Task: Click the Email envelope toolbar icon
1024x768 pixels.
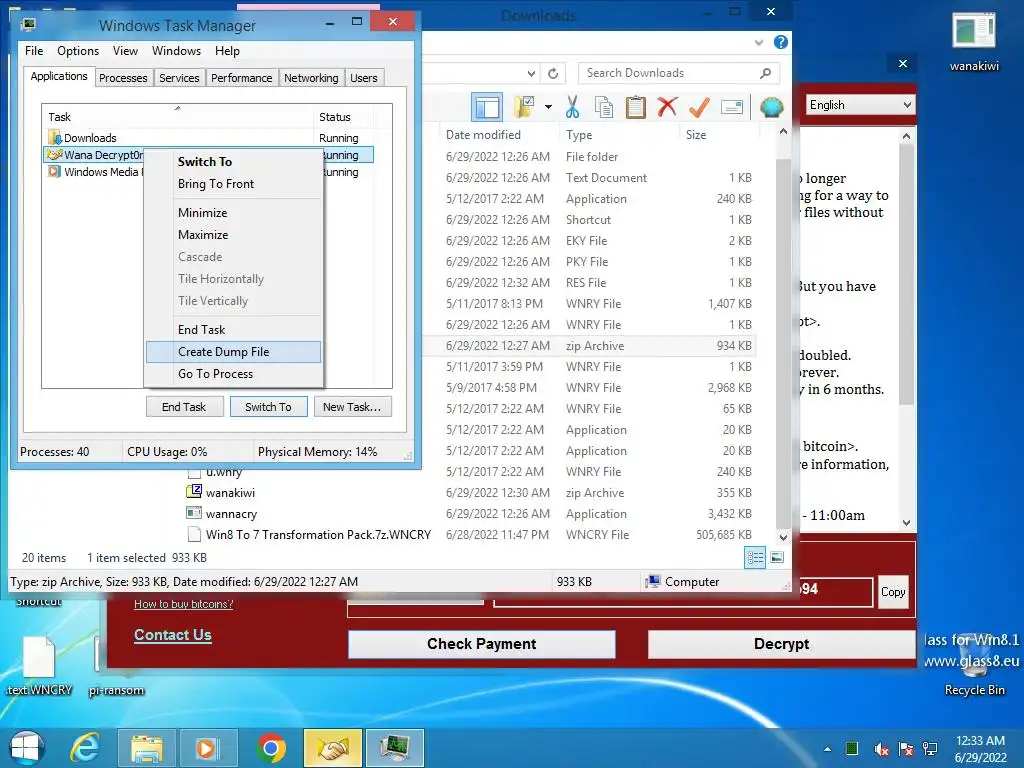Action: 731,106
